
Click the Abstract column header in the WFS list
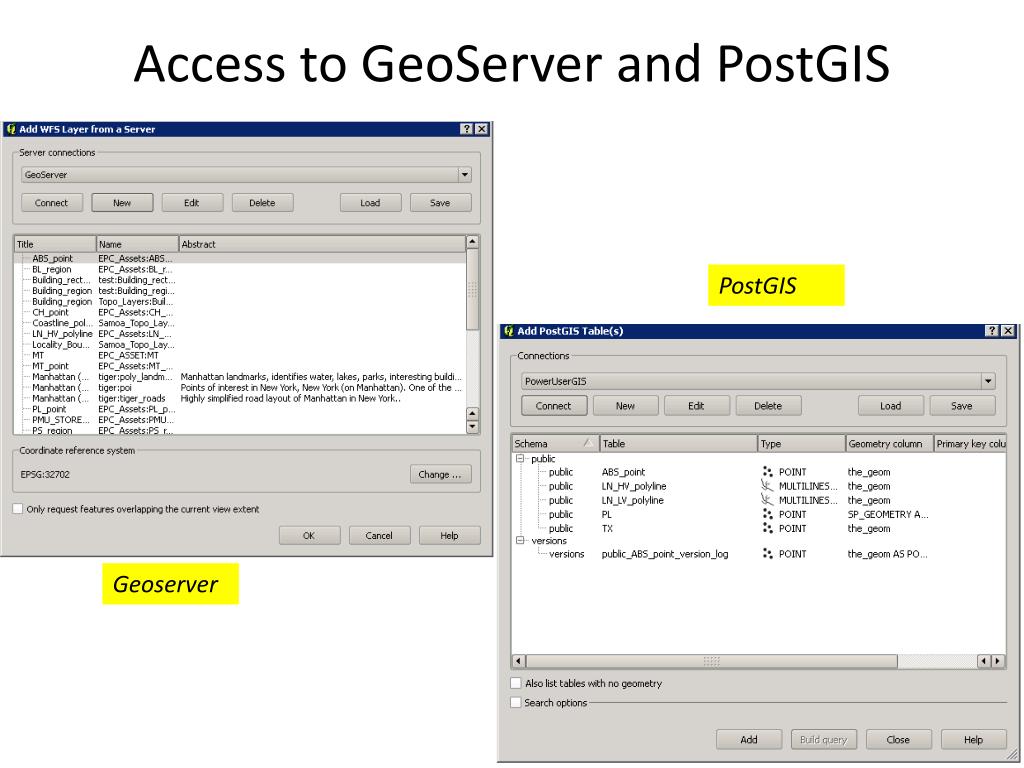322,244
